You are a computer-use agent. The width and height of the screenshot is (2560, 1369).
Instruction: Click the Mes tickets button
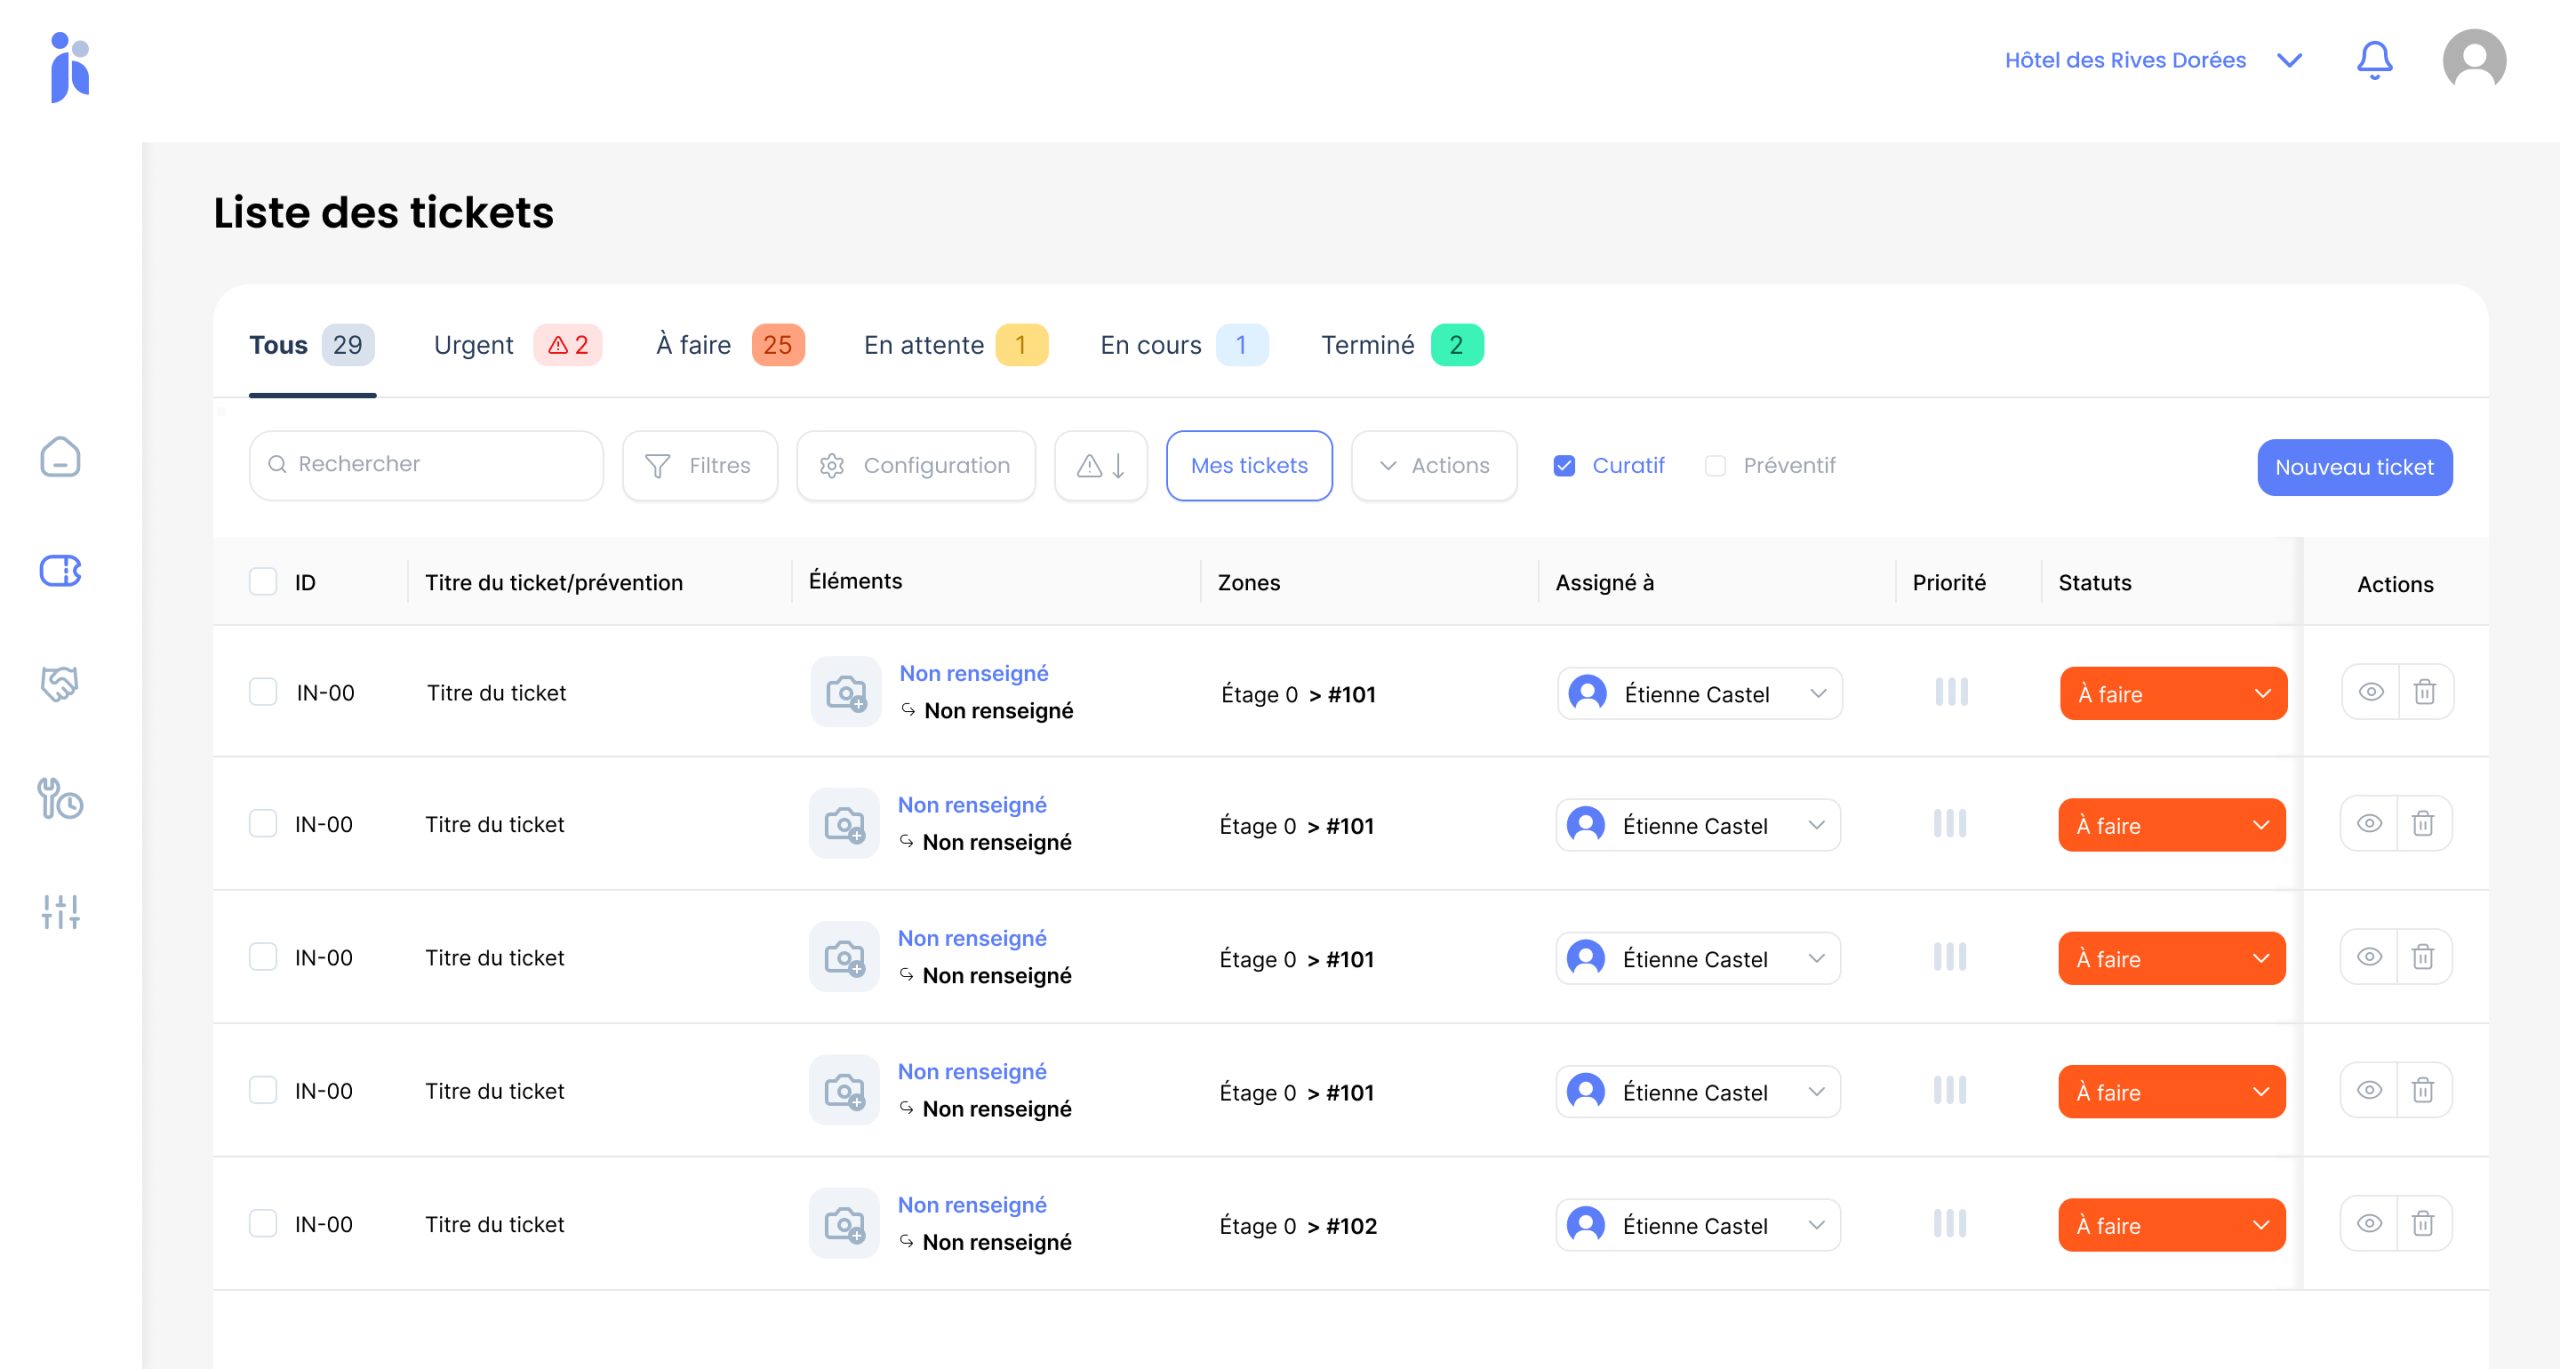pos(1249,466)
